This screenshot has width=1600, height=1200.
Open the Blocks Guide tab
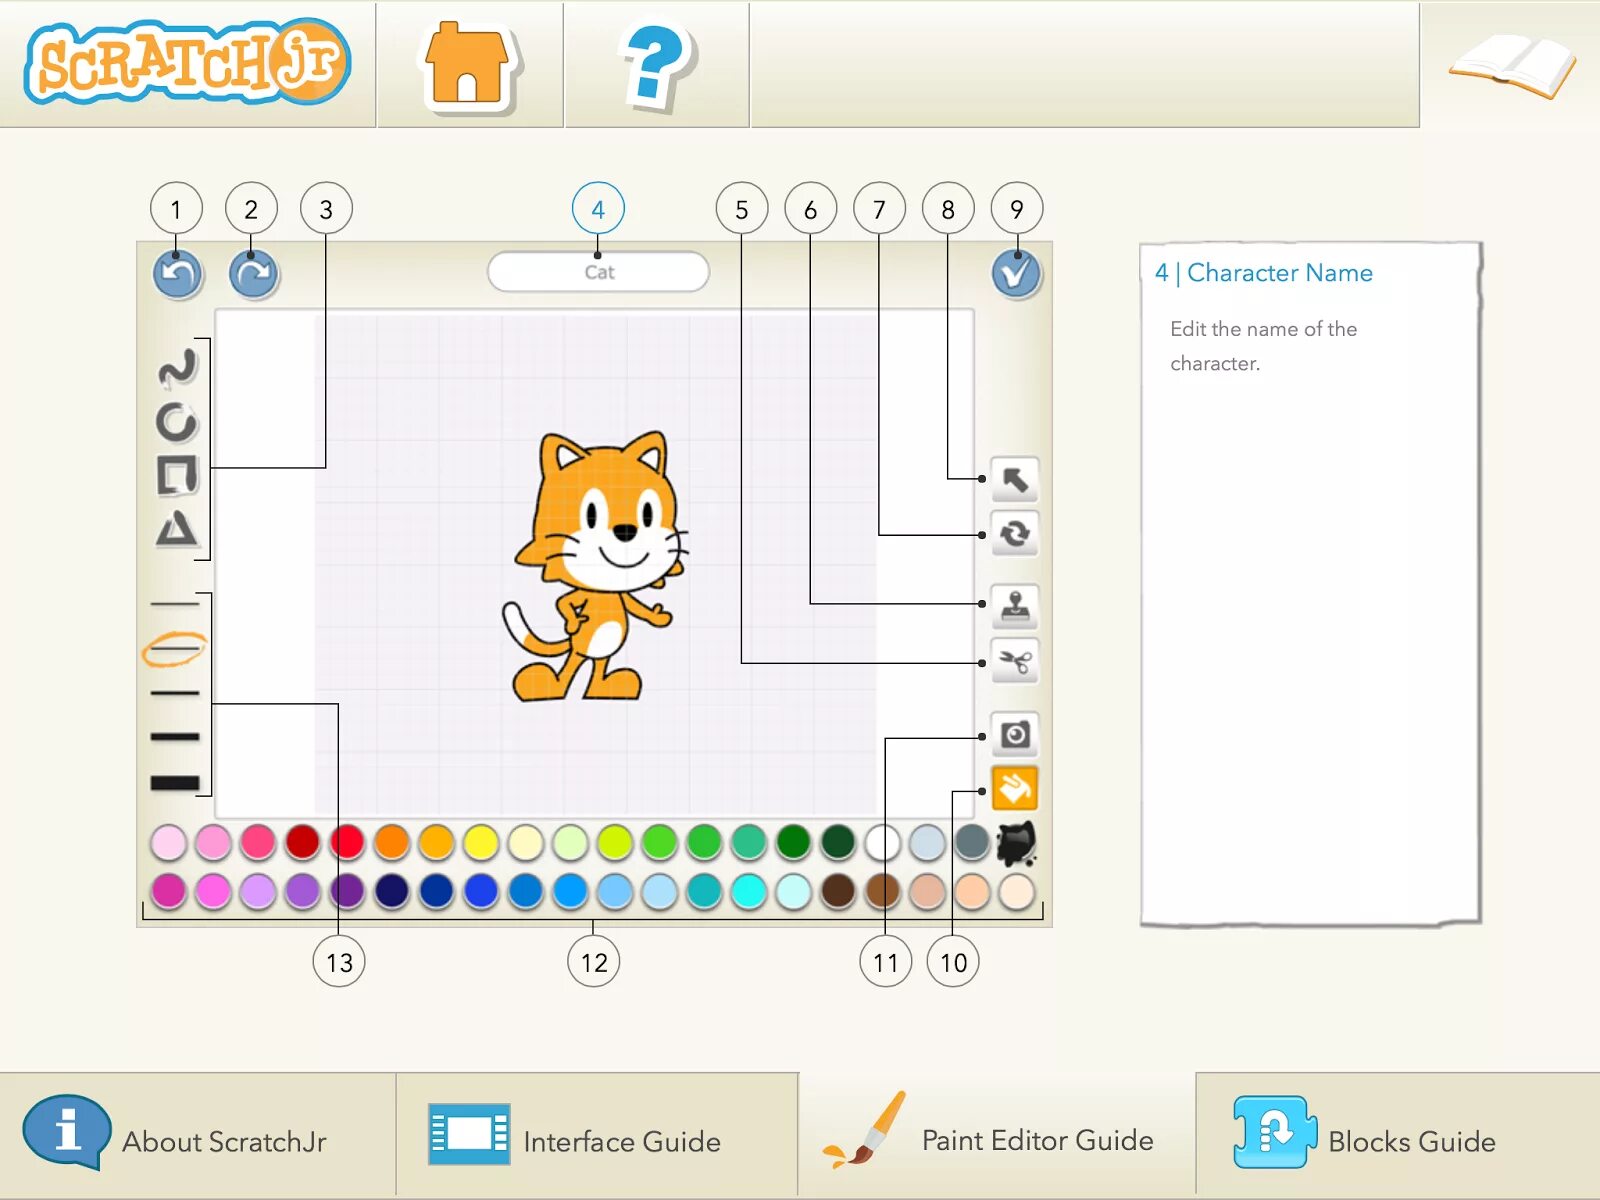pyautogui.click(x=1398, y=1134)
